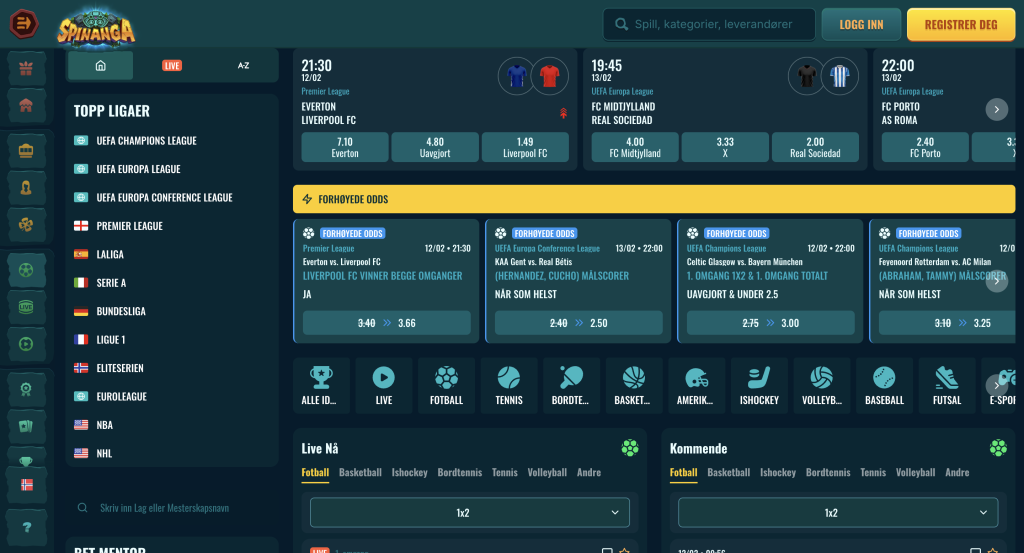
Task: Bet on Everton at odds 7.10
Action: [345, 147]
